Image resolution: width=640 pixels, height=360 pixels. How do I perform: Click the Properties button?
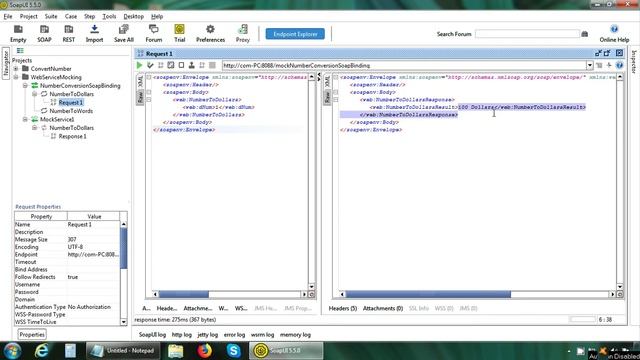32,335
